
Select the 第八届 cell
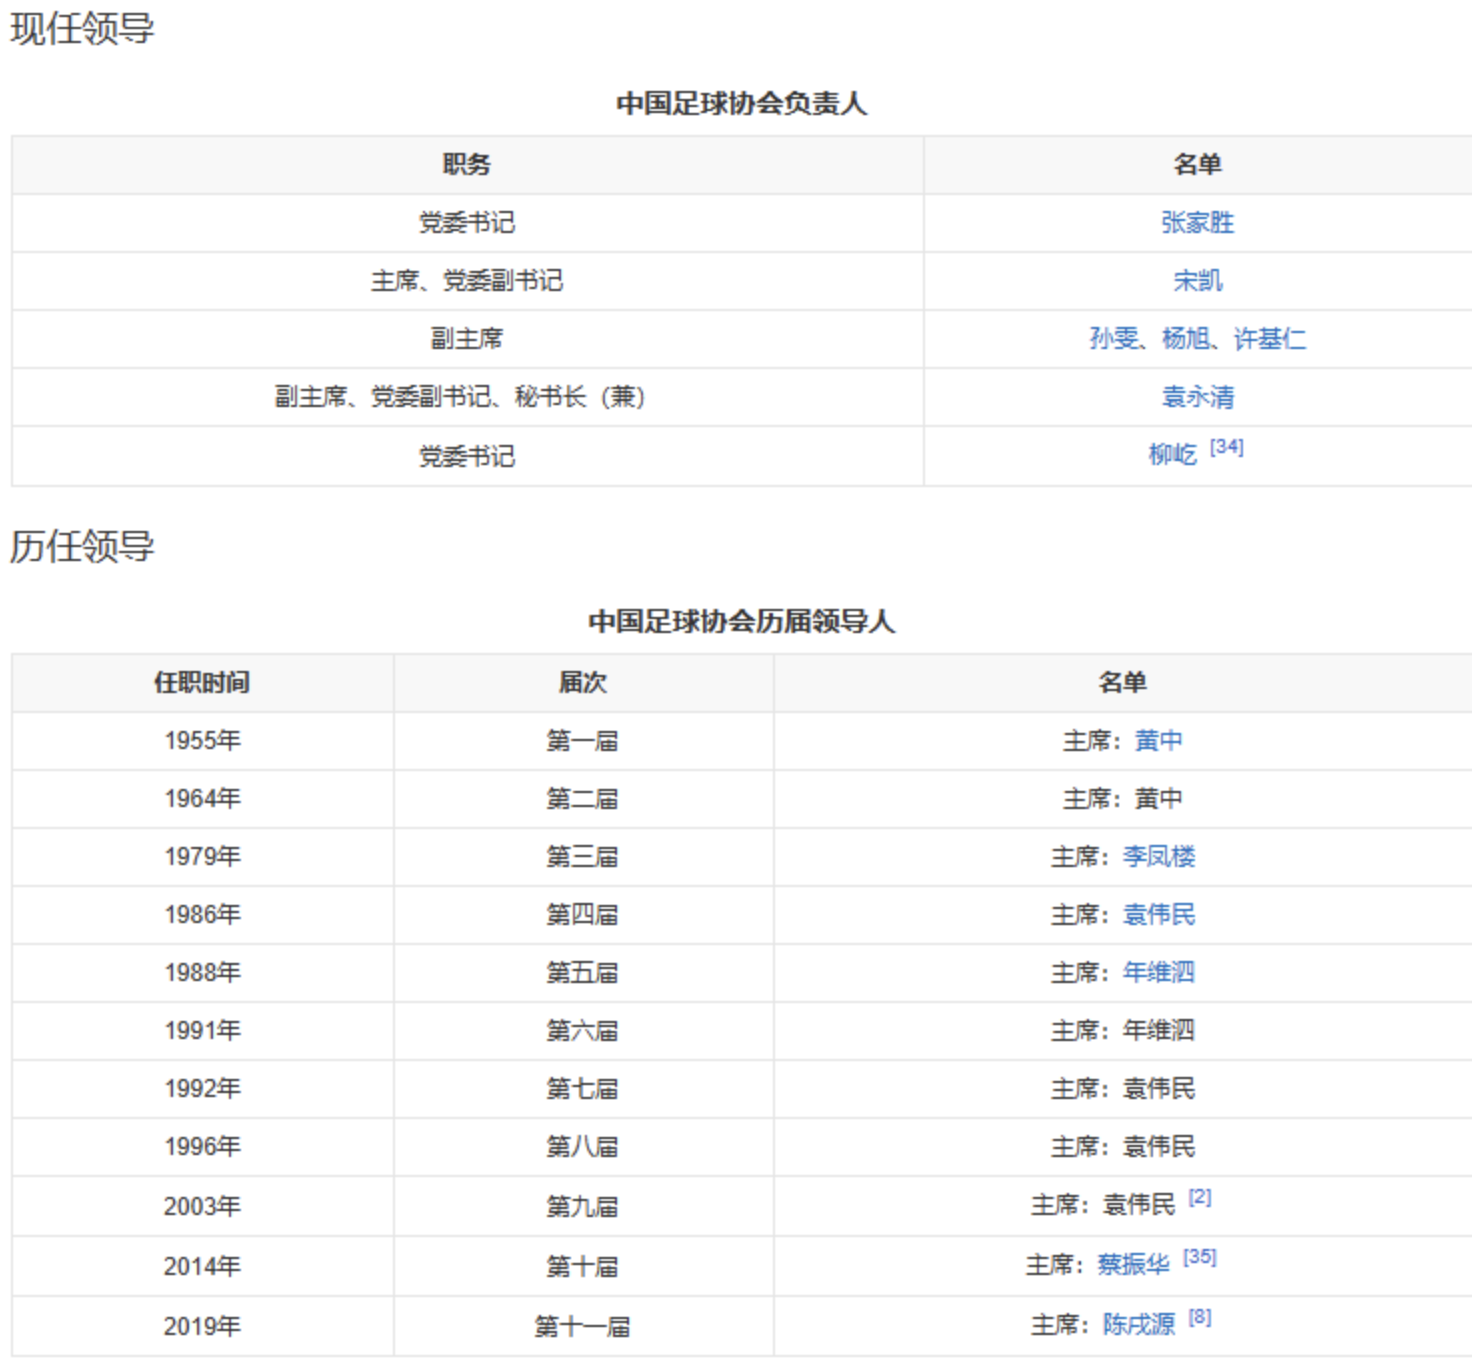coord(583,1147)
